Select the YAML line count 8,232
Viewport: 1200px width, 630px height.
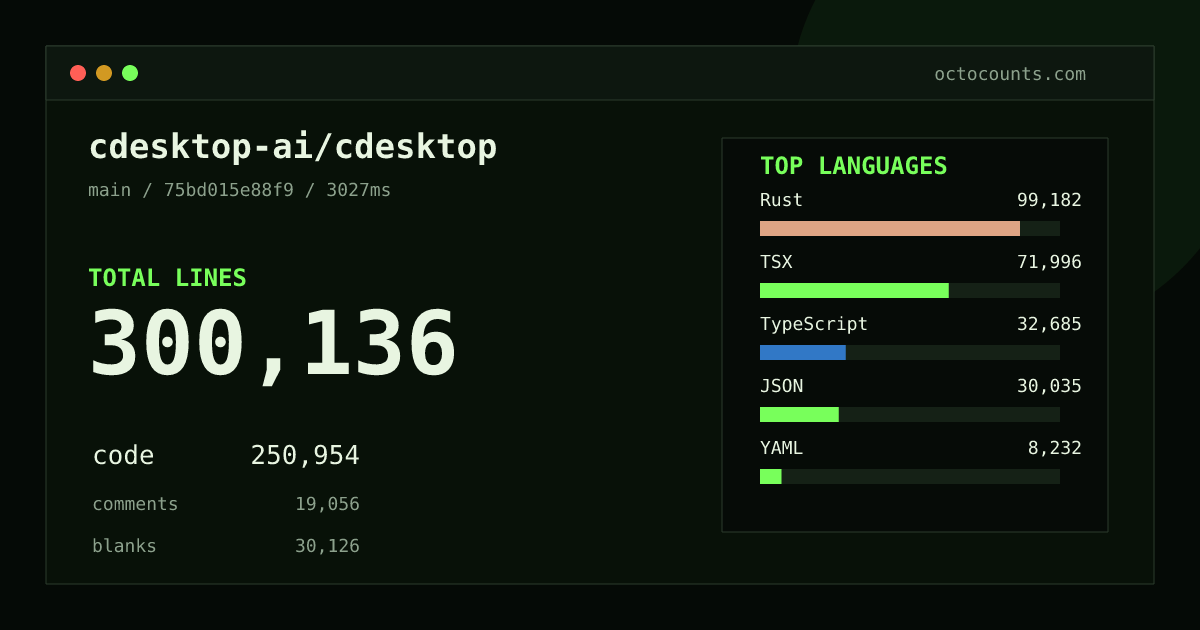(1055, 448)
